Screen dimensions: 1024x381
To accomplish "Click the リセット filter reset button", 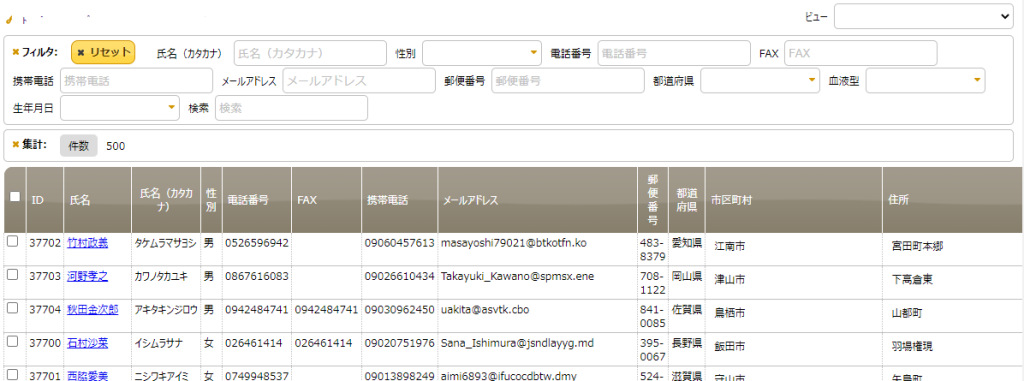I will tap(103, 52).
